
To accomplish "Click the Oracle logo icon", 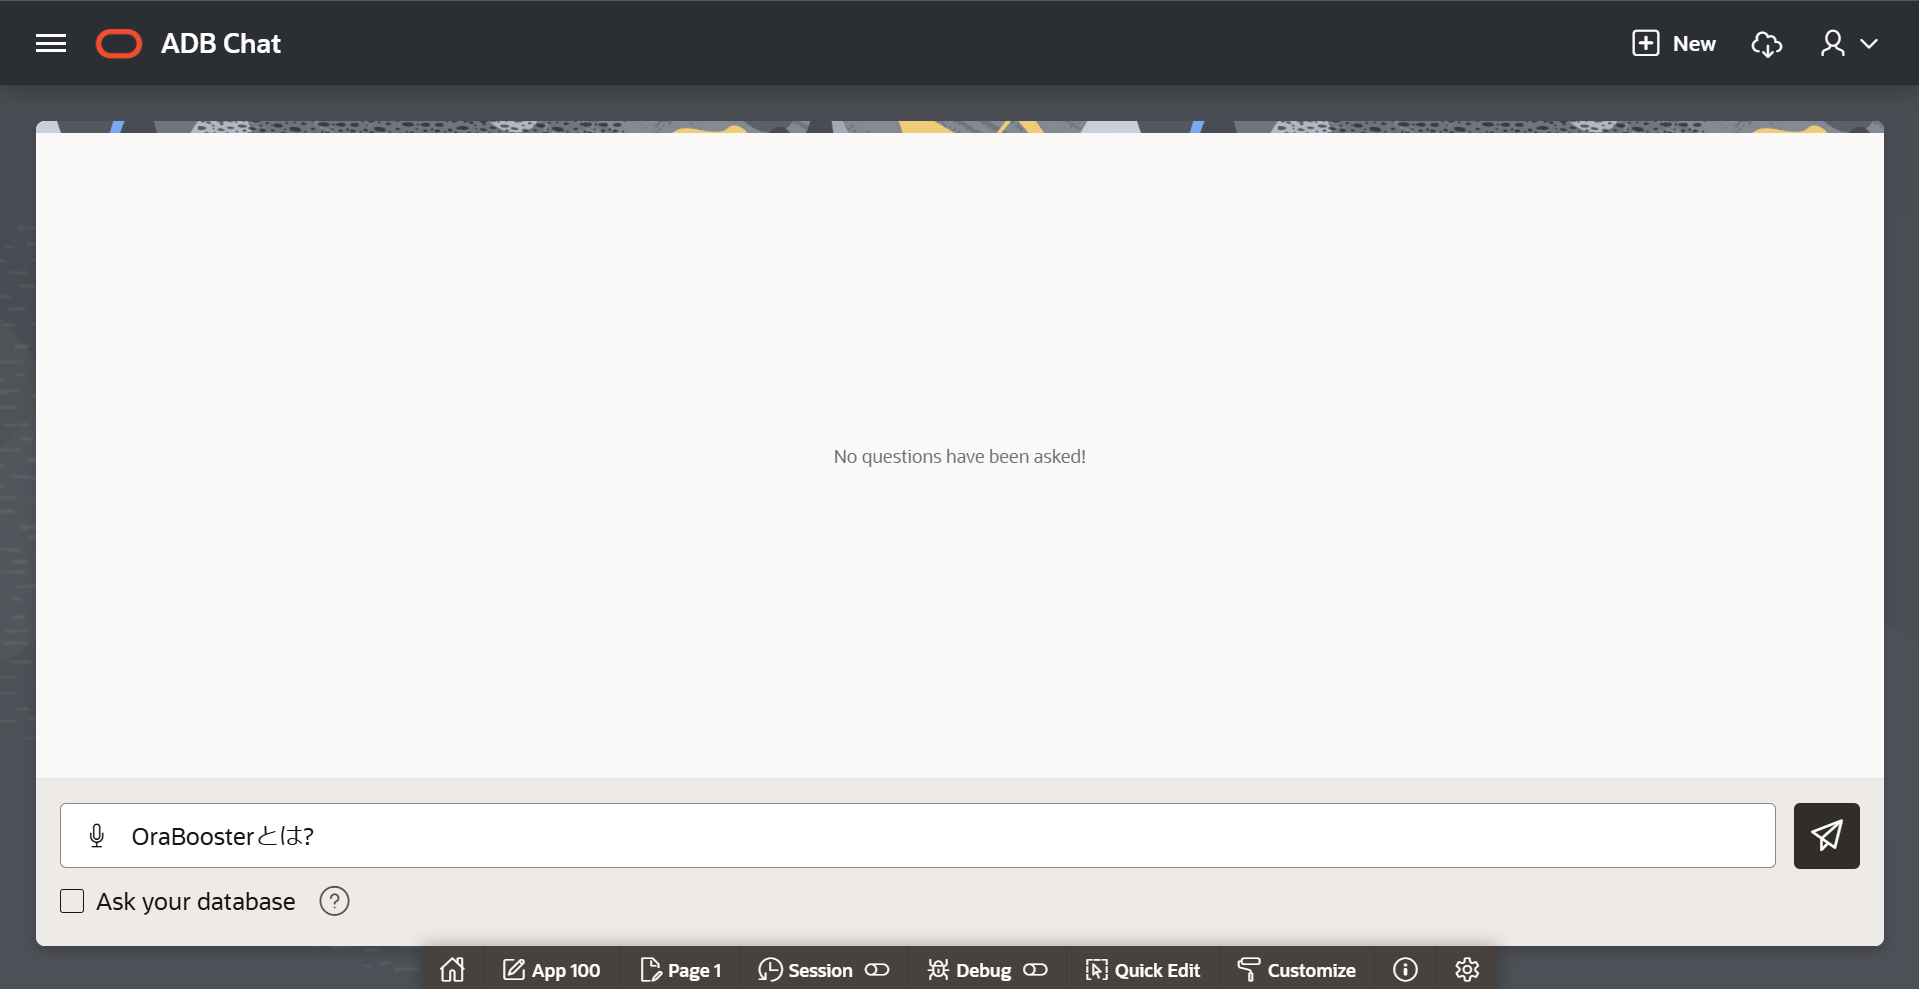I will tap(119, 44).
